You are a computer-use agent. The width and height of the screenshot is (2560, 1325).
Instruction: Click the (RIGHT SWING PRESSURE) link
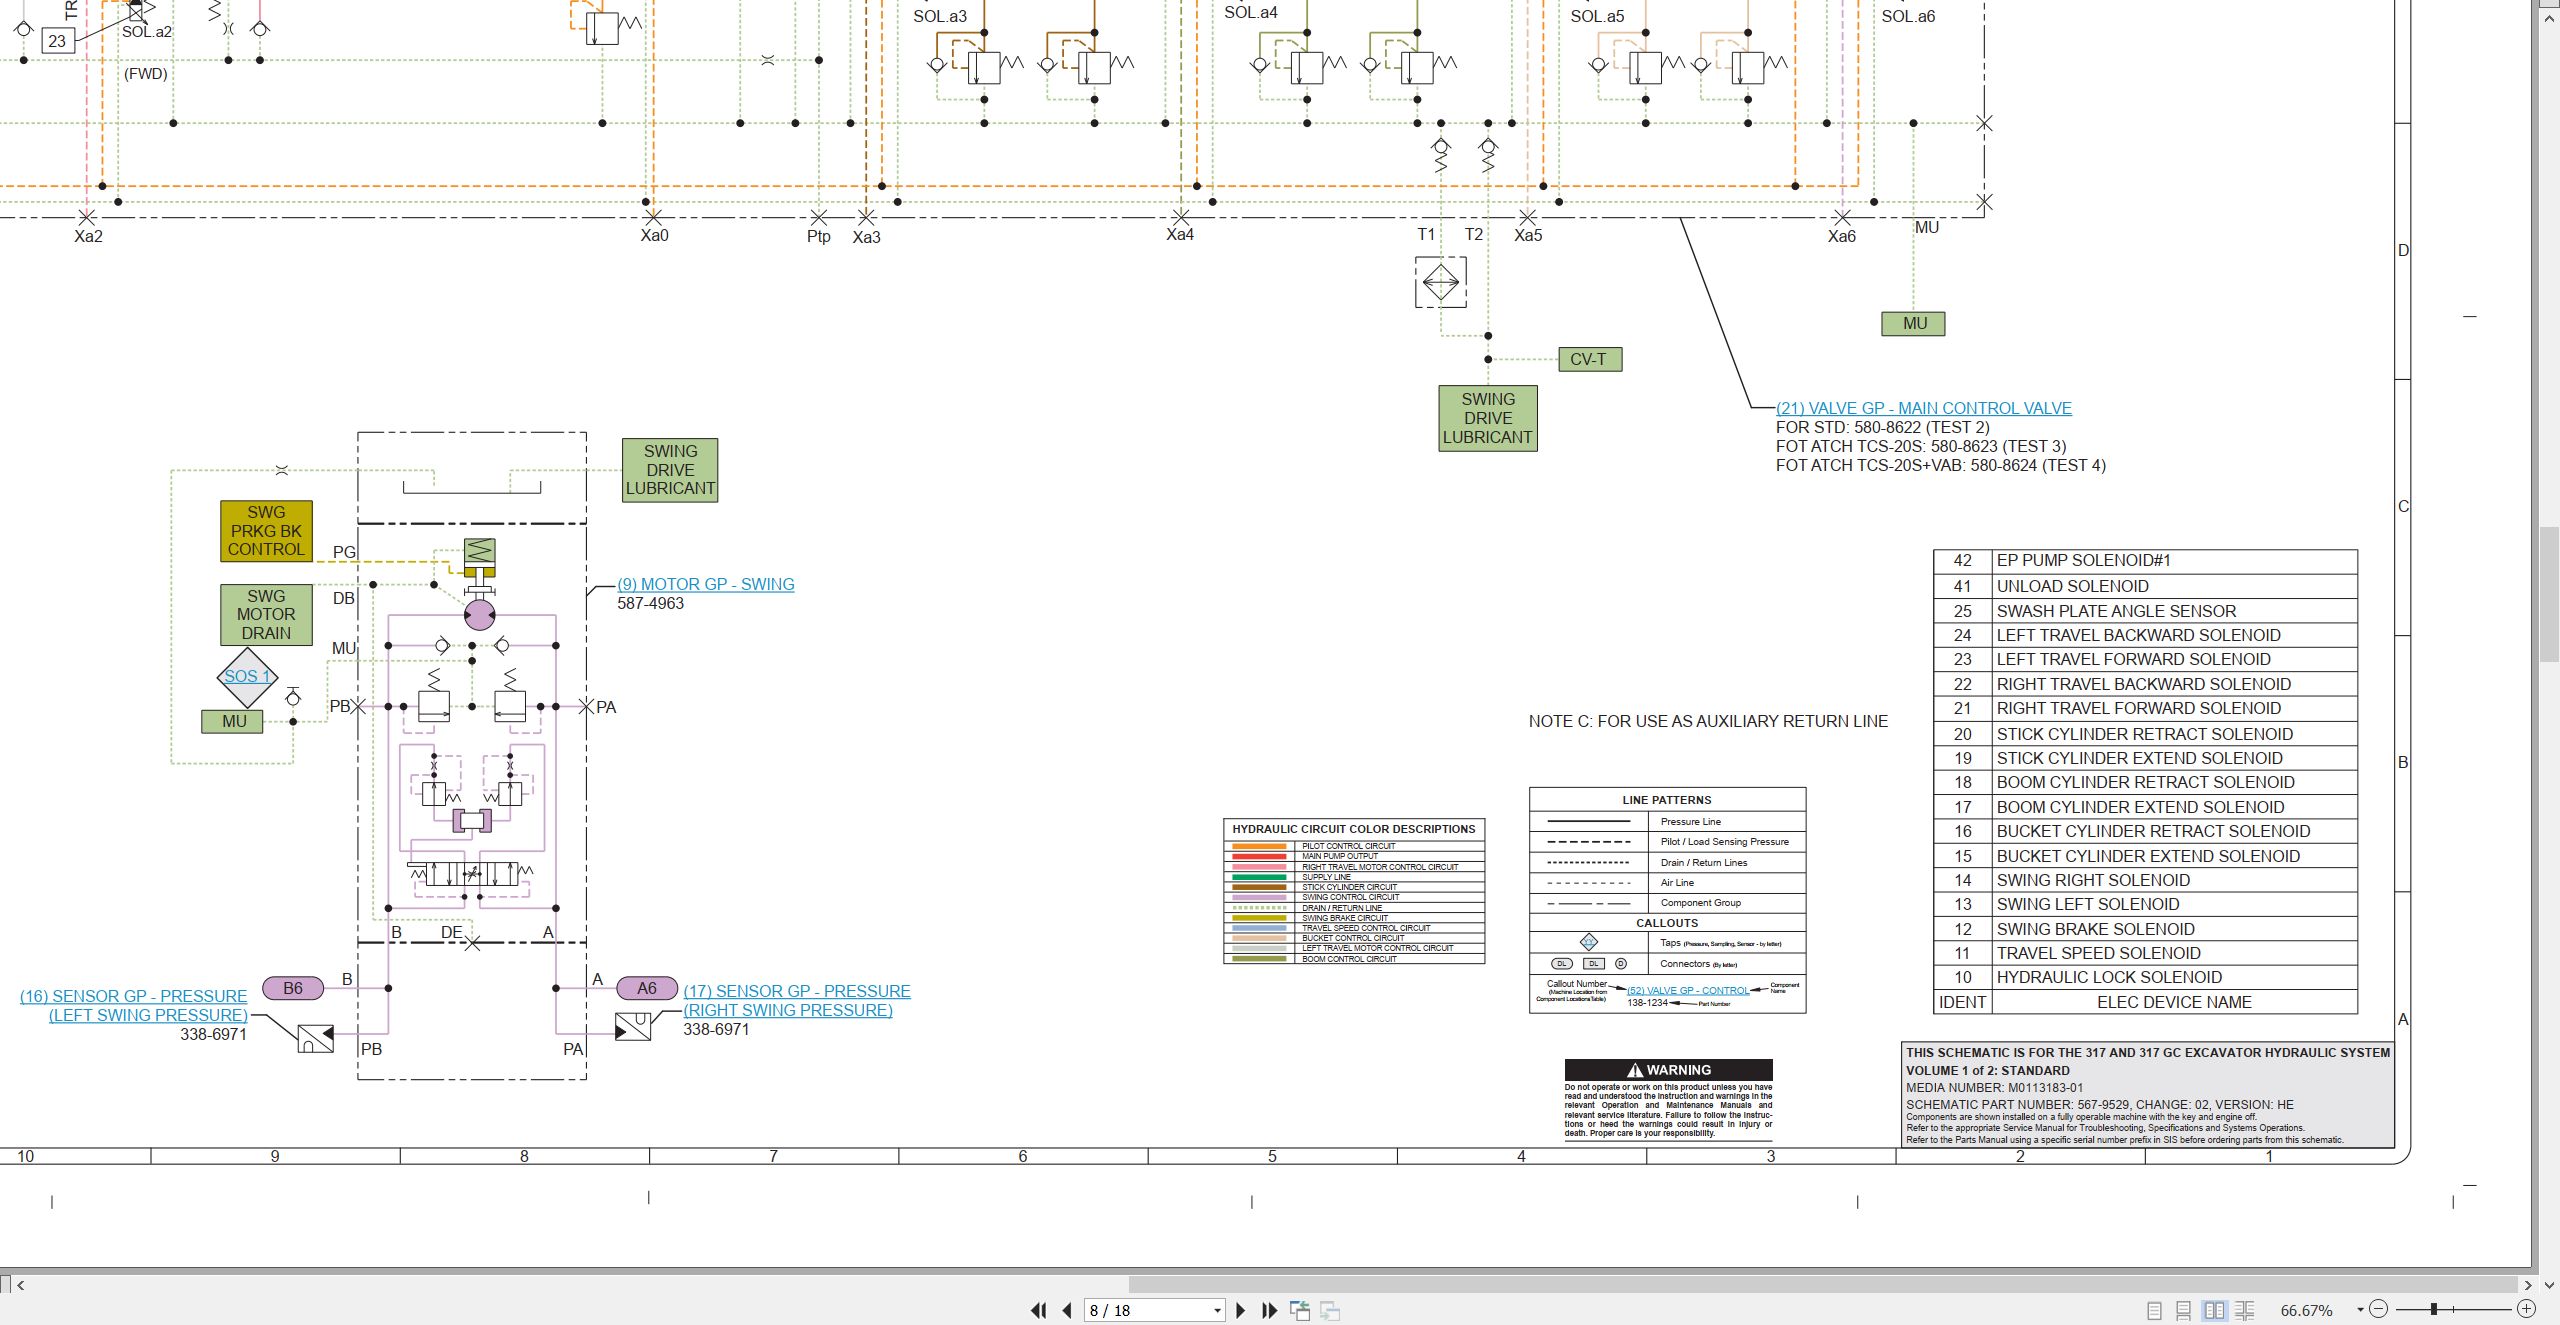[788, 1010]
